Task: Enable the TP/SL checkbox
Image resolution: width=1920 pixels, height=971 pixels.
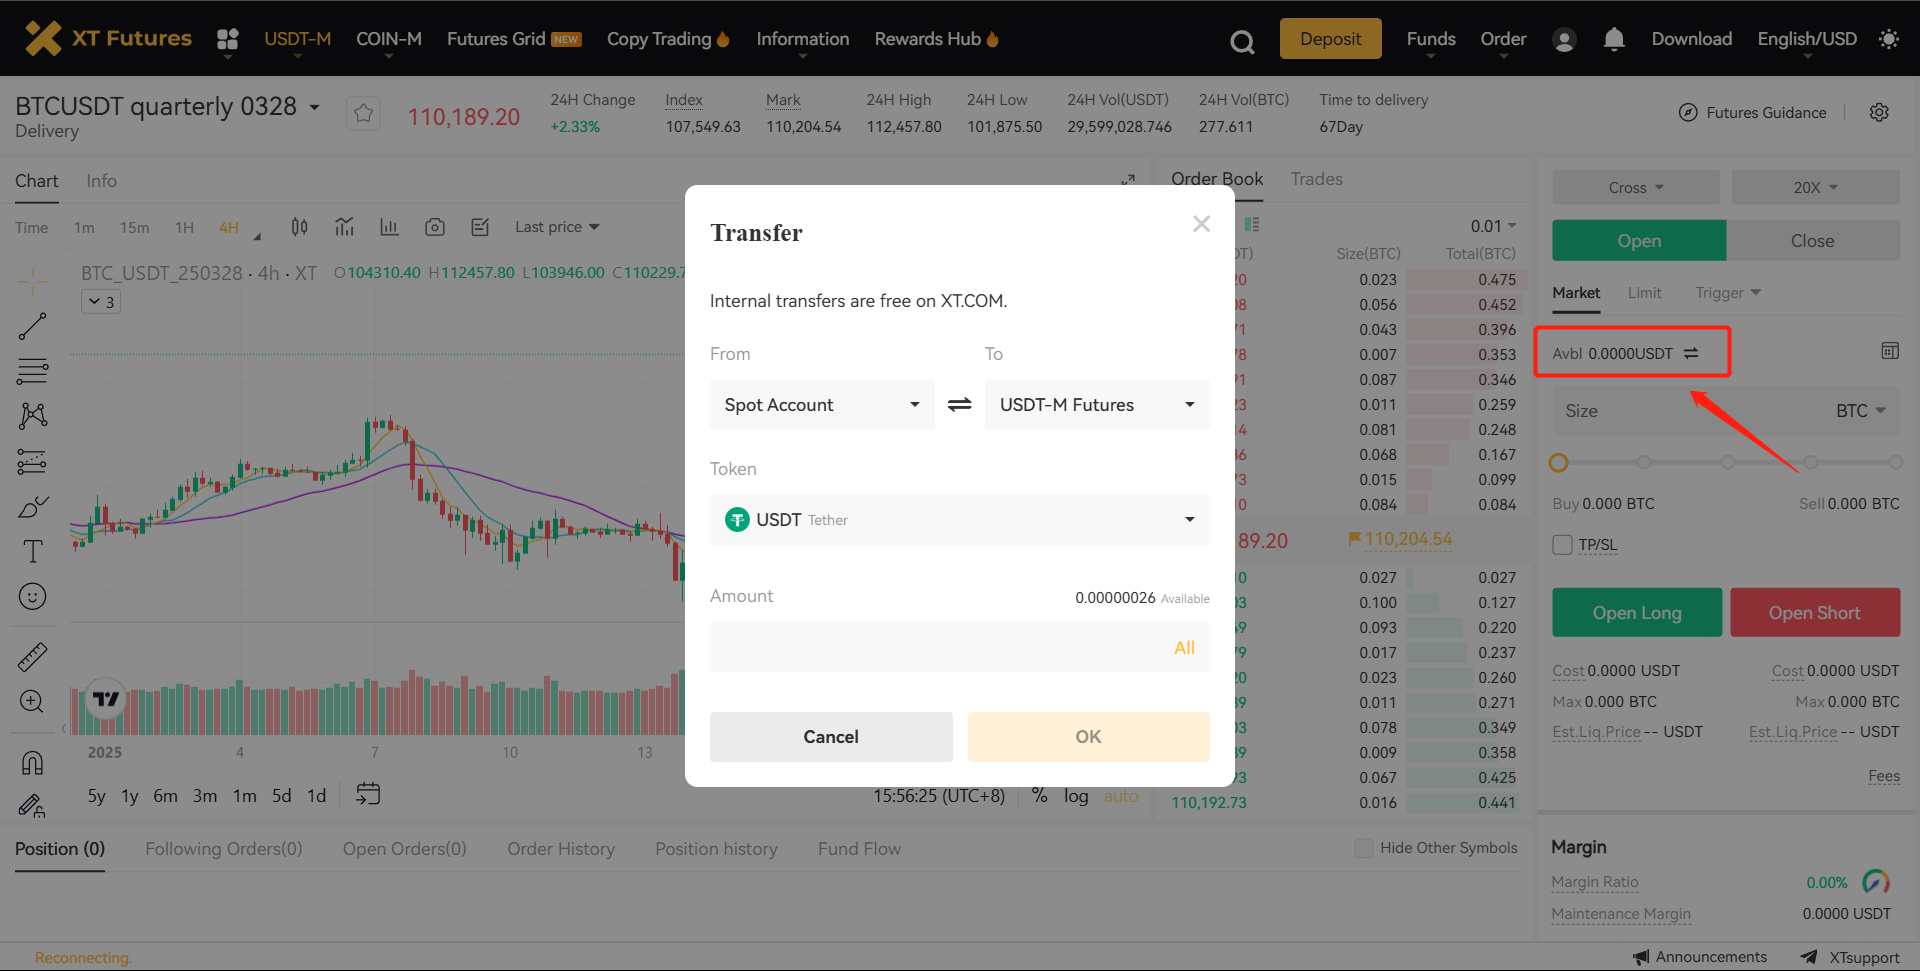Action: (1562, 544)
